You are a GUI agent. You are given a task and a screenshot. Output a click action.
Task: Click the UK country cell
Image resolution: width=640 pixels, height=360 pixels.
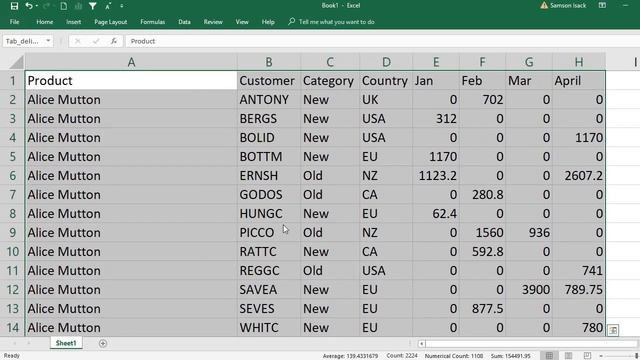pyautogui.click(x=386, y=100)
